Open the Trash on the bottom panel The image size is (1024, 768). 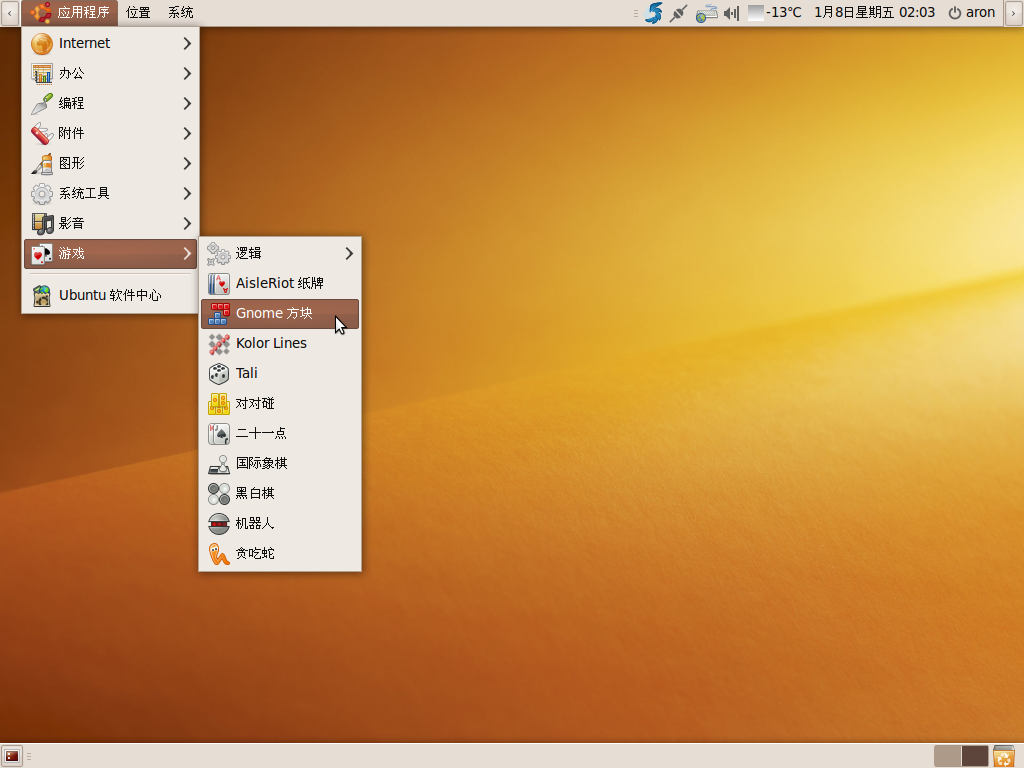pos(1004,756)
